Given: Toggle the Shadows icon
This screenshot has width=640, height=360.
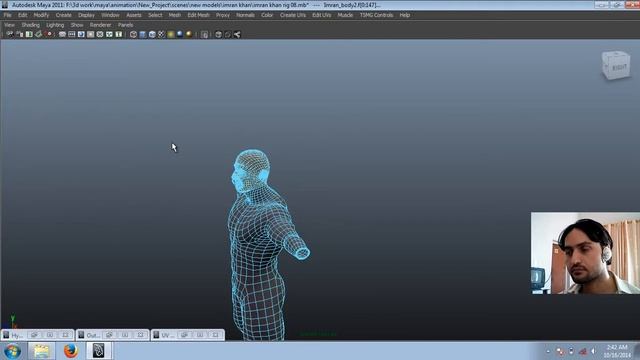Looking at the screenshot, I should [x=180, y=34].
